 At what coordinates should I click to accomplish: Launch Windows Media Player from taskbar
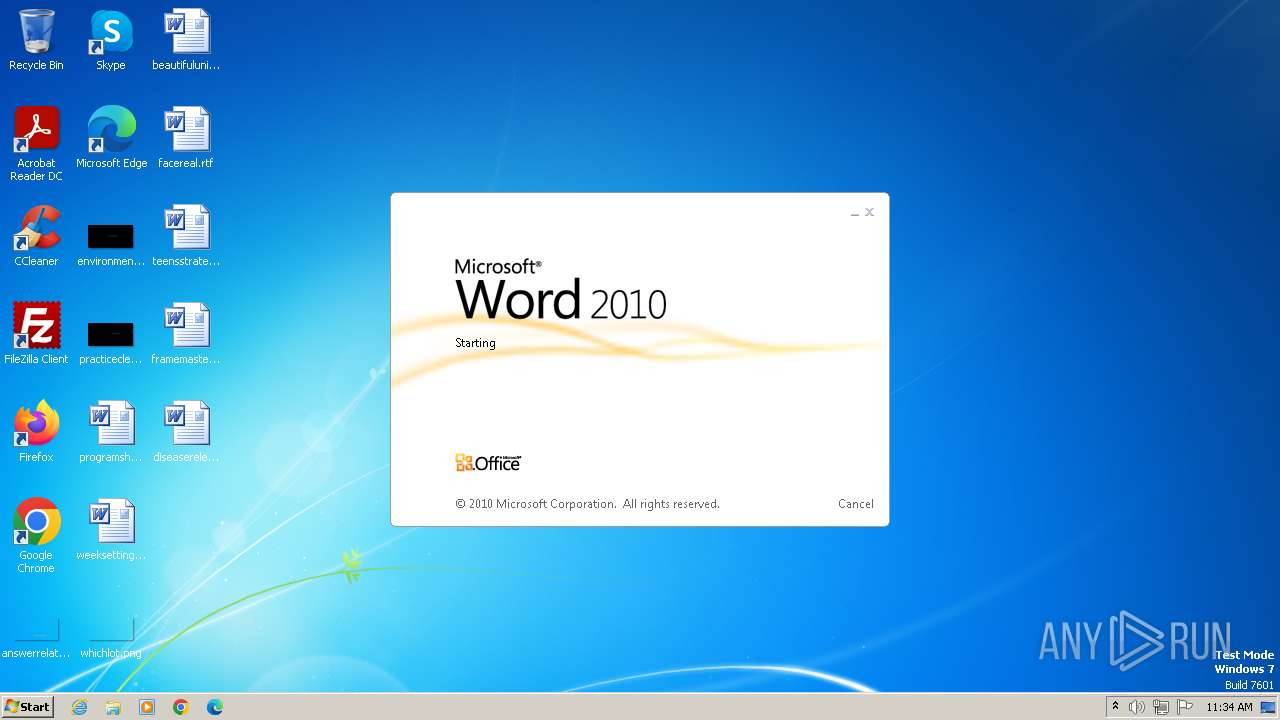tap(147, 707)
